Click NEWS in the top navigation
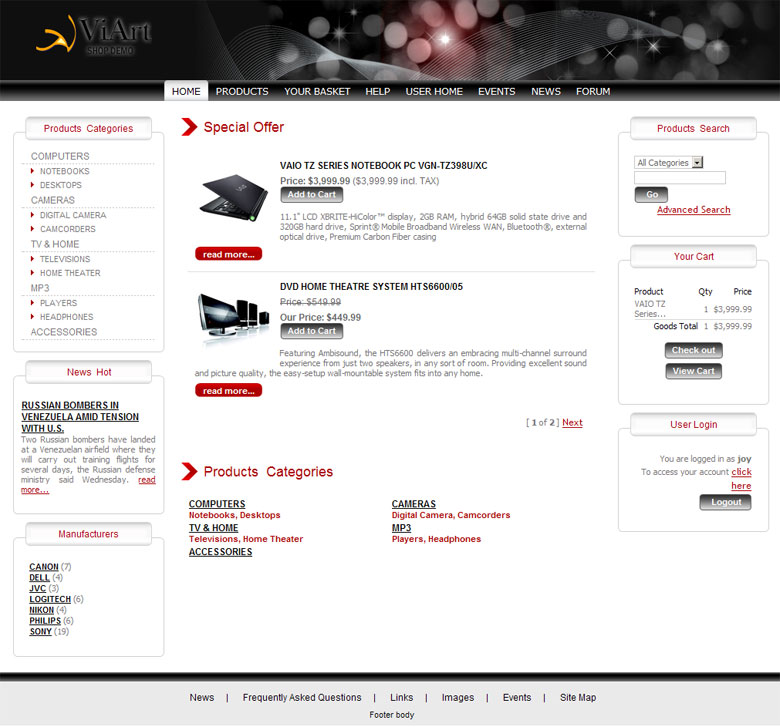 [x=546, y=92]
